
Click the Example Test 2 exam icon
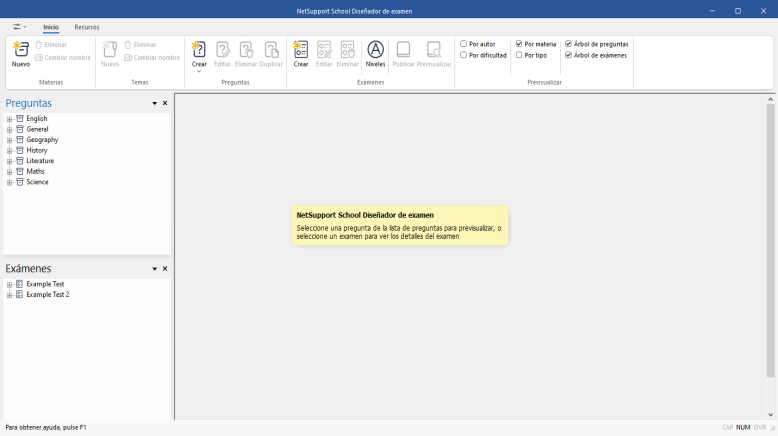(19, 295)
